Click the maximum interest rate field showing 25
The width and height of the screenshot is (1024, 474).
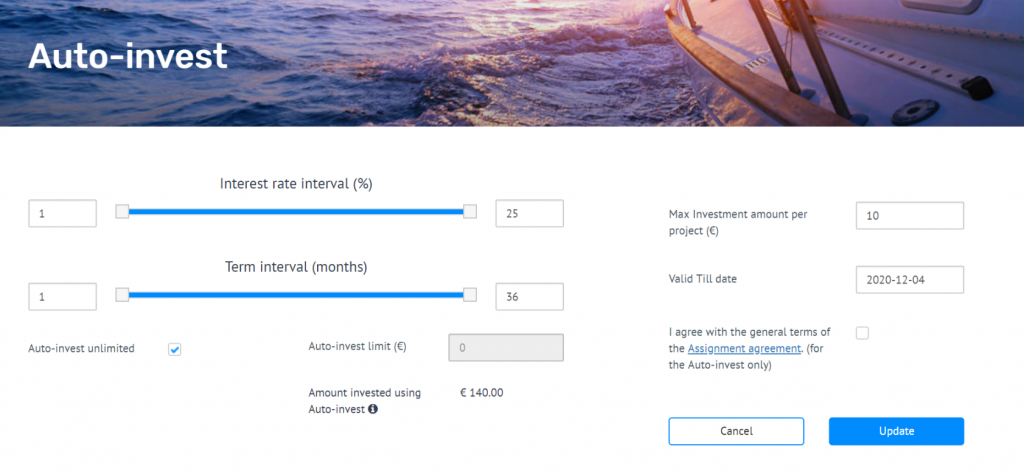[529, 213]
